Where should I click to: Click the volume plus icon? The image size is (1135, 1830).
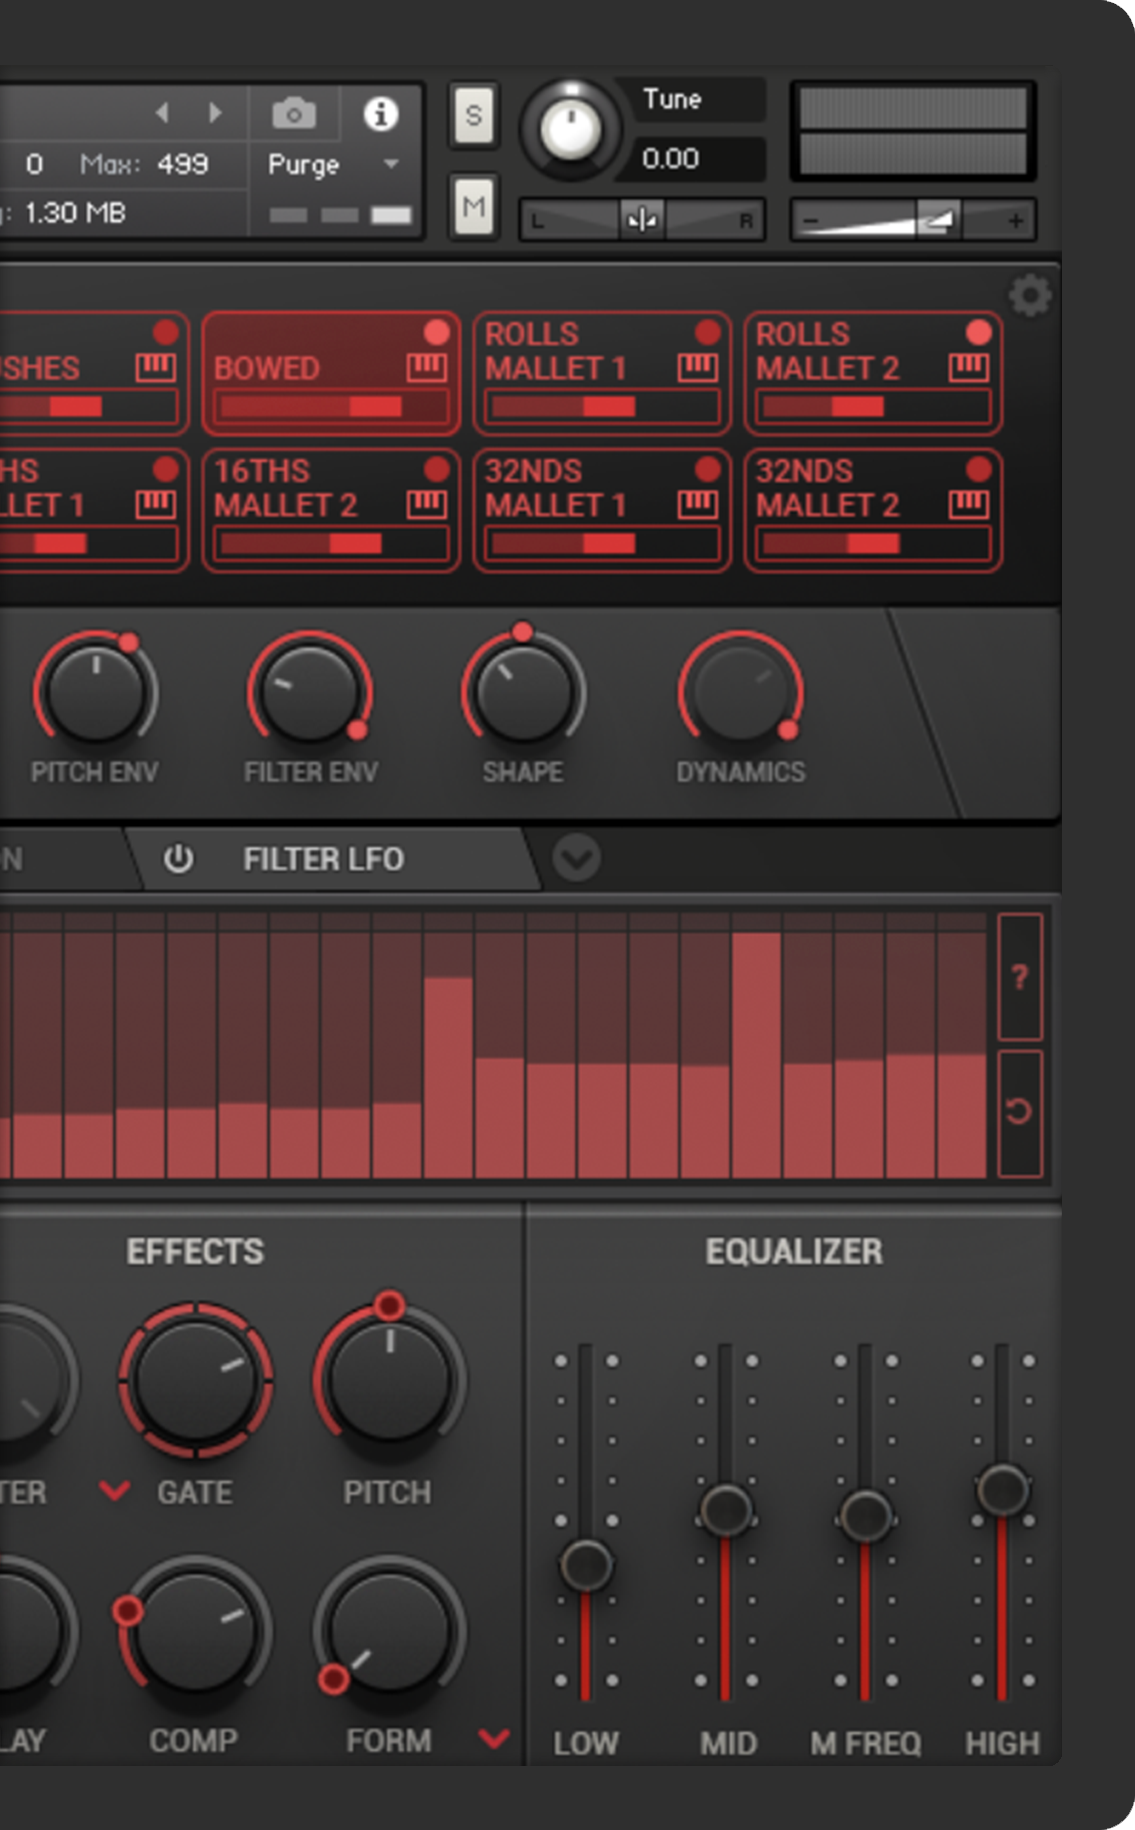(1016, 220)
